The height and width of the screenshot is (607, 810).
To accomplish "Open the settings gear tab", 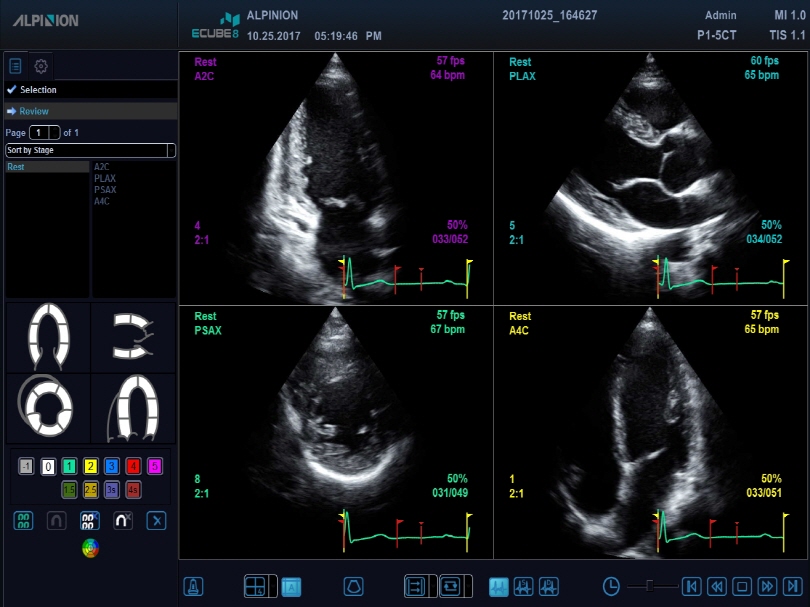I will (x=41, y=67).
